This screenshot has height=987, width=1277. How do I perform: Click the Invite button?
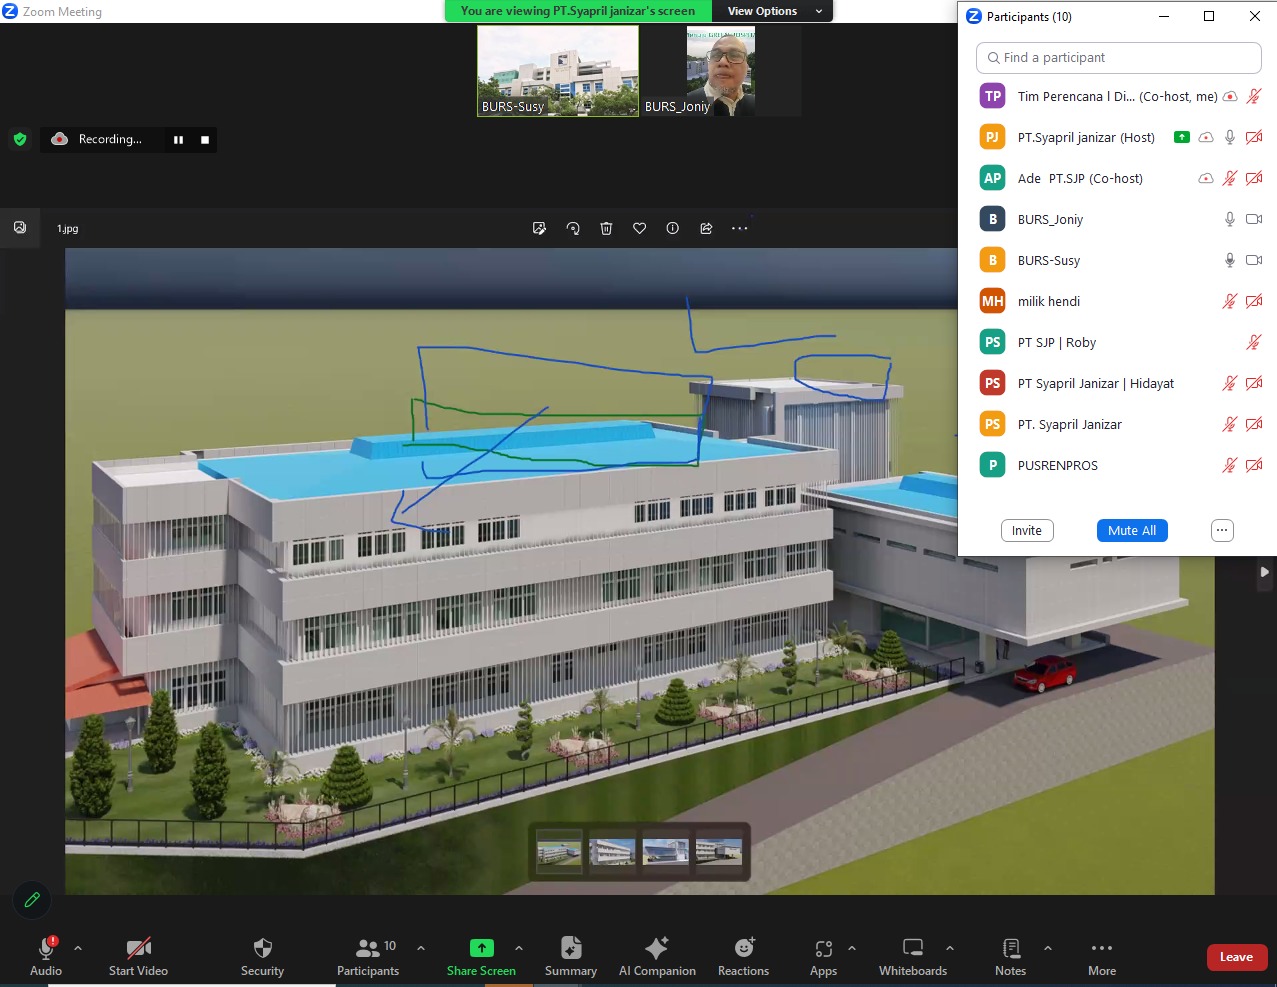1026,531
